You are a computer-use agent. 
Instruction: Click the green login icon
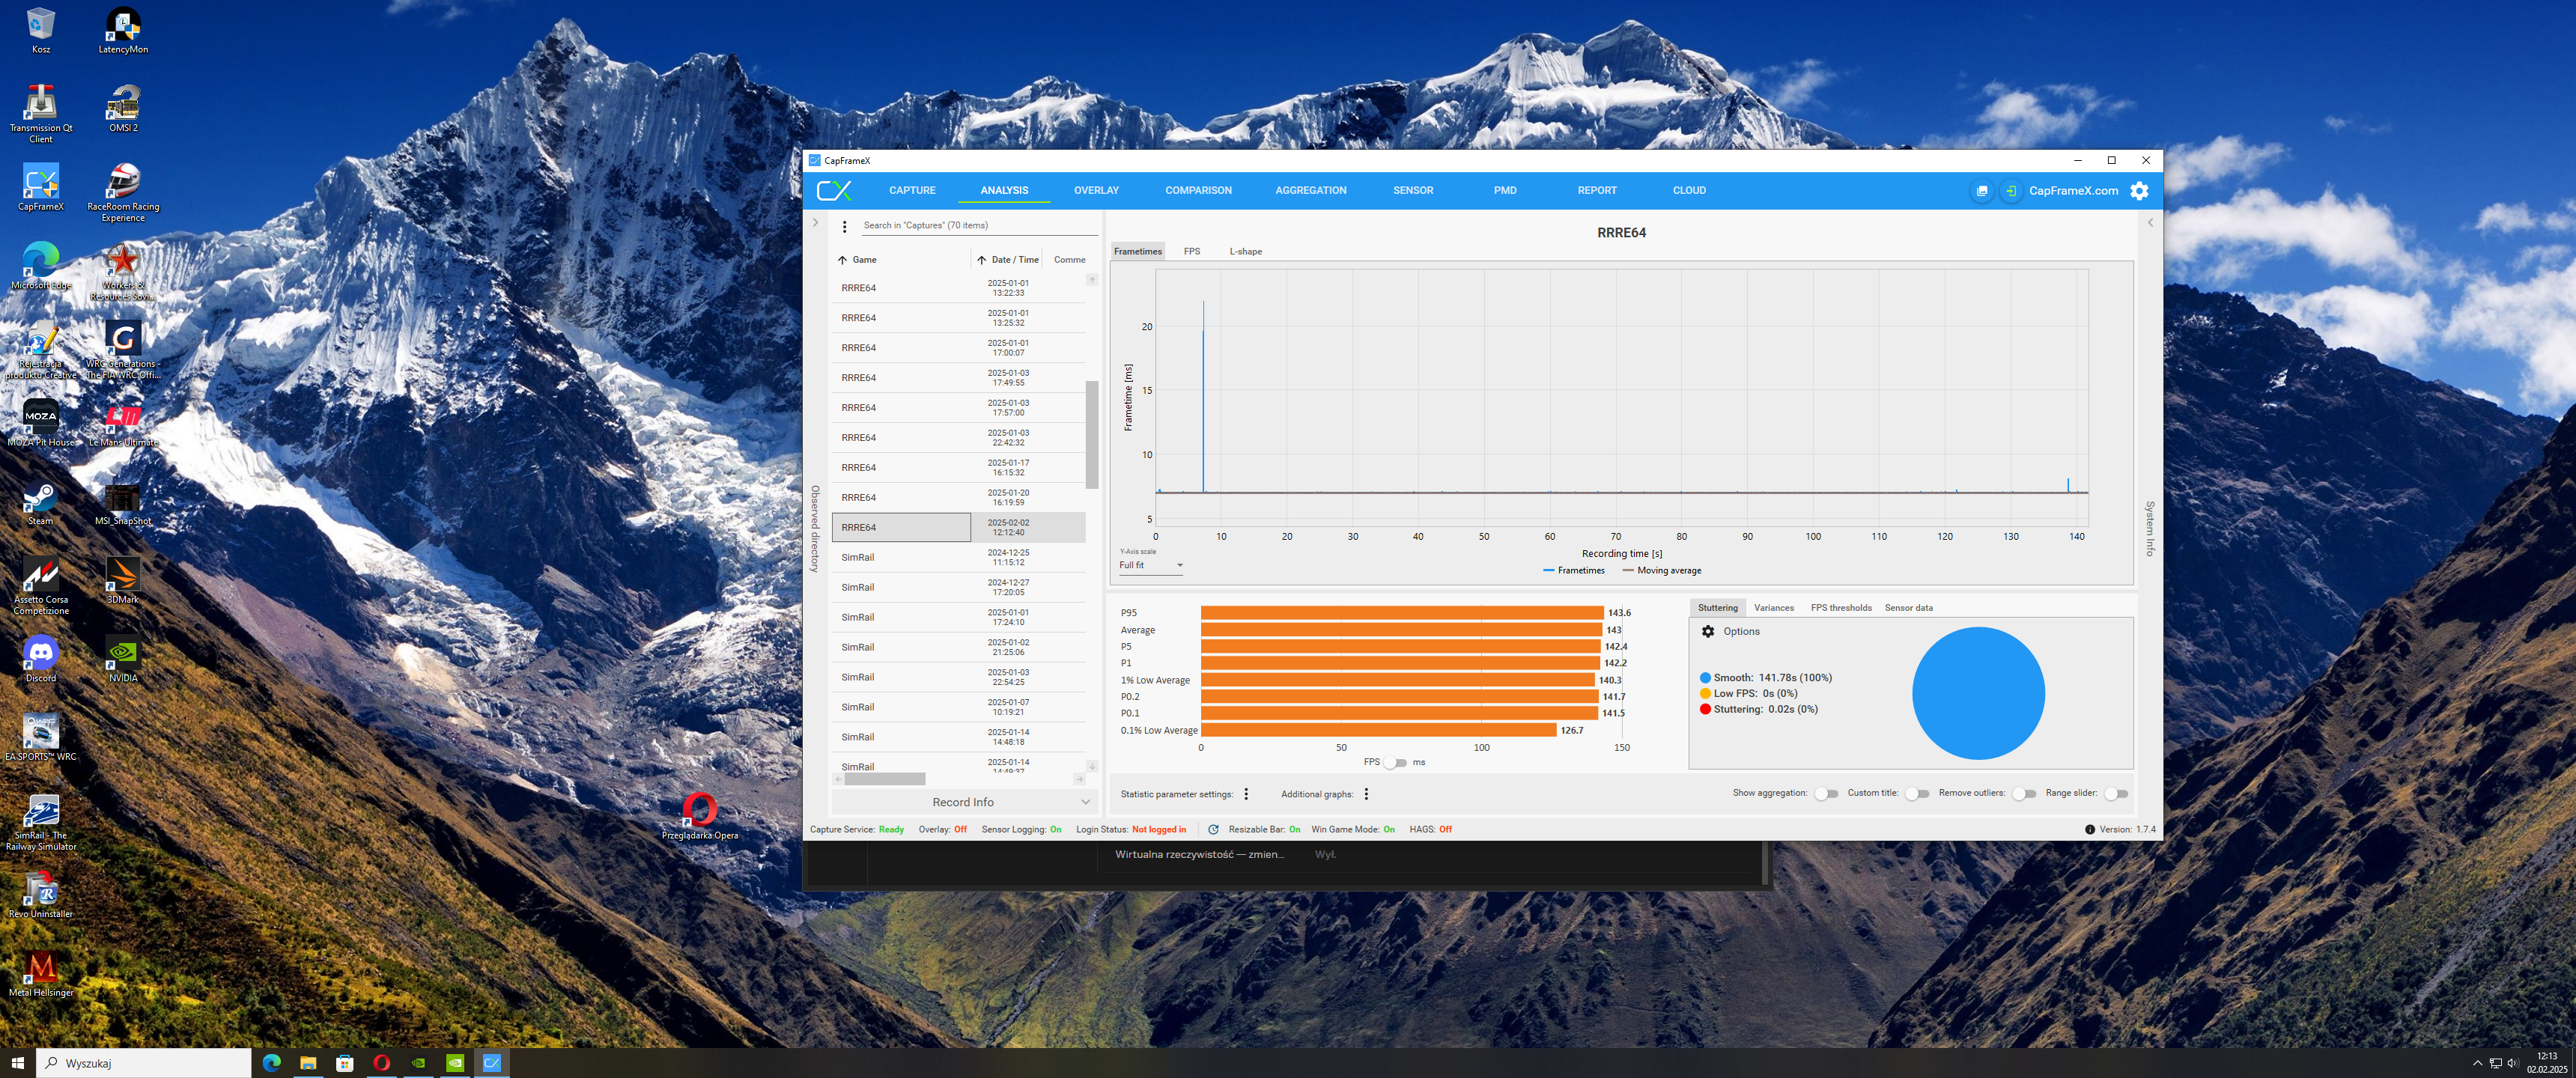2010,191
